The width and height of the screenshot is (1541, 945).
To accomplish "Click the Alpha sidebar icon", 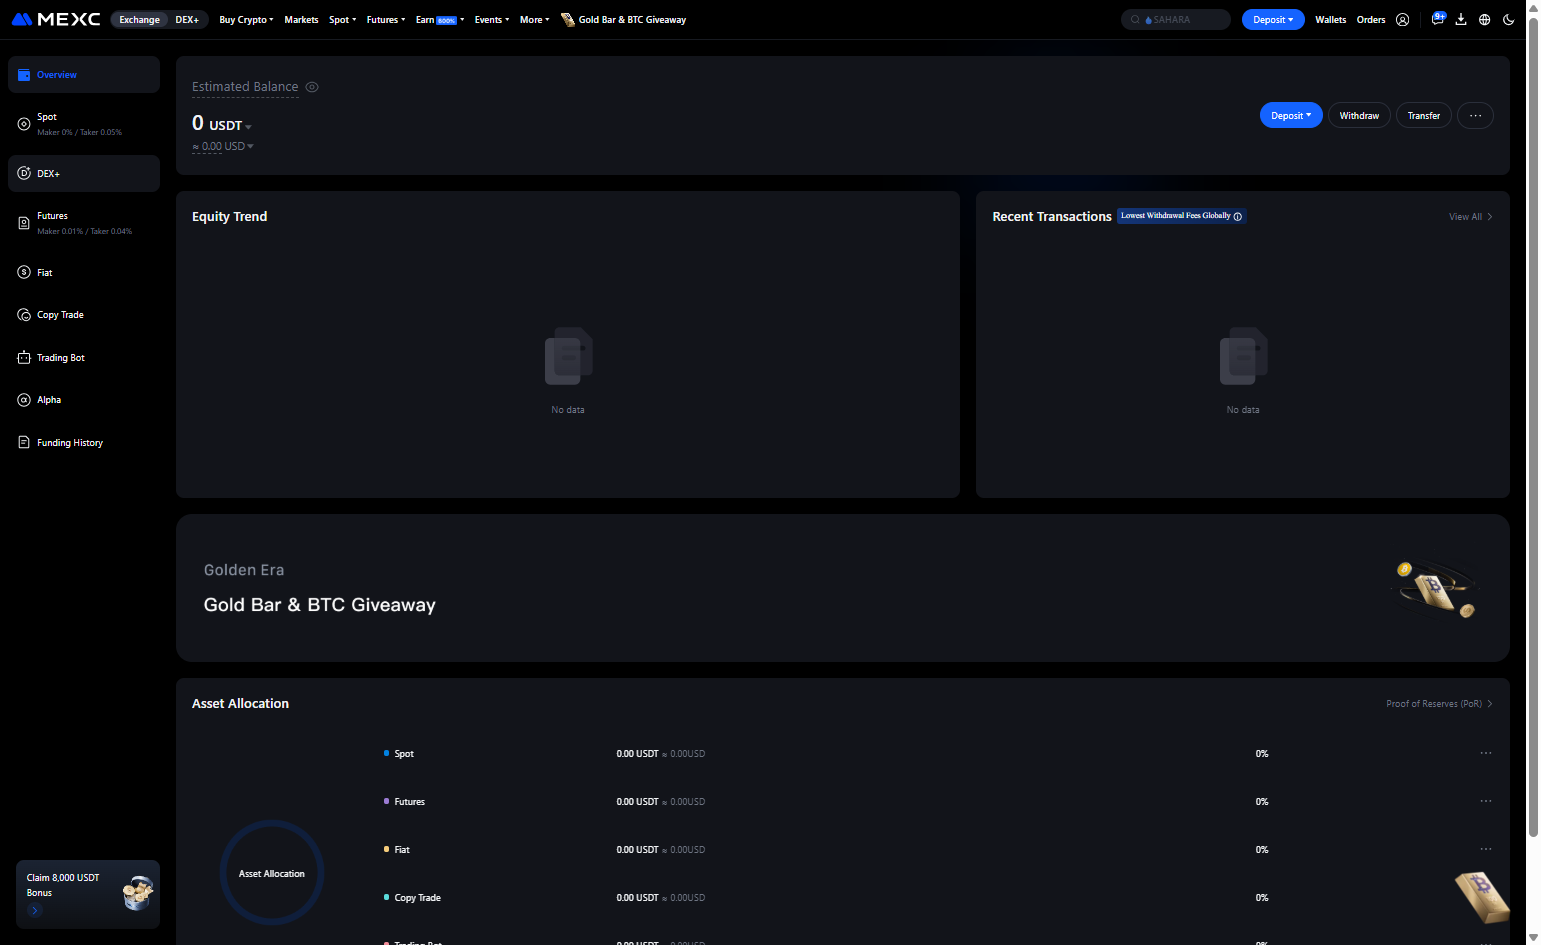I will [24, 400].
